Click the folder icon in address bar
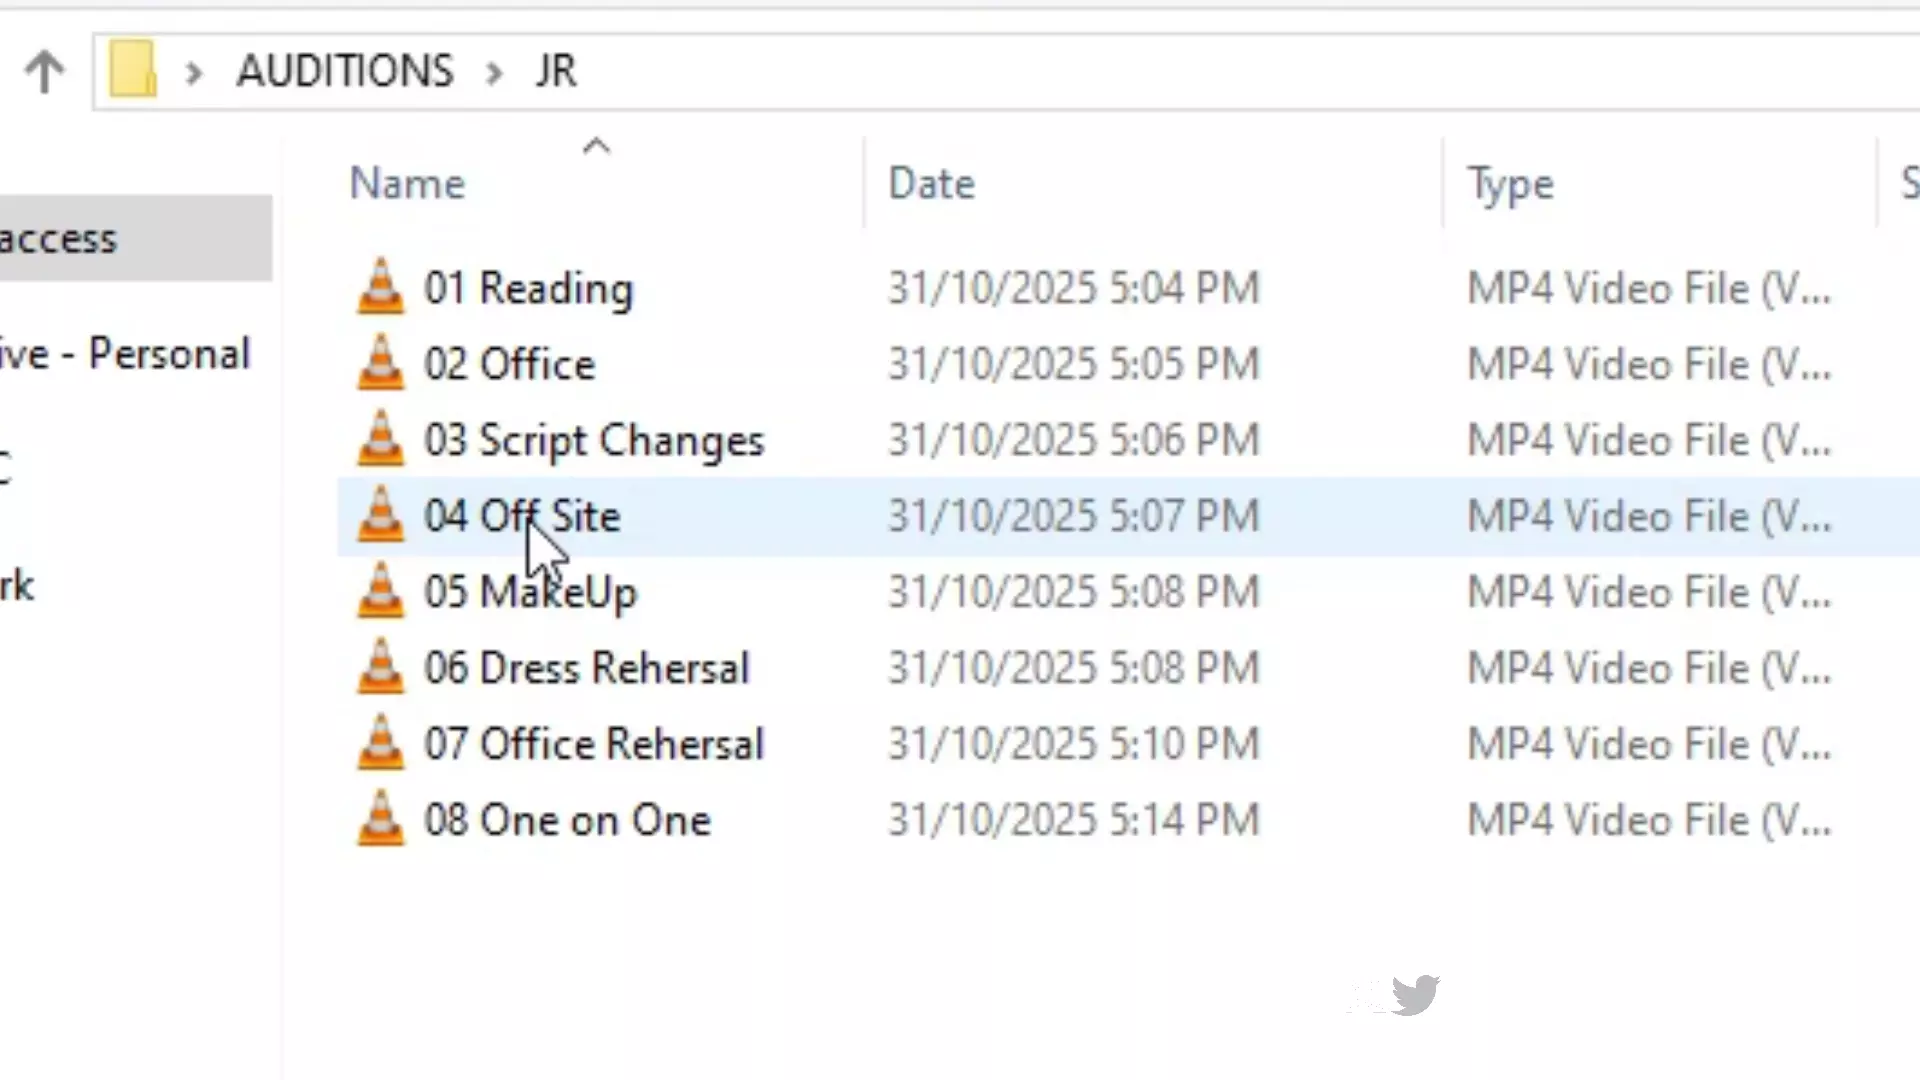This screenshot has width=1920, height=1080. point(133,70)
